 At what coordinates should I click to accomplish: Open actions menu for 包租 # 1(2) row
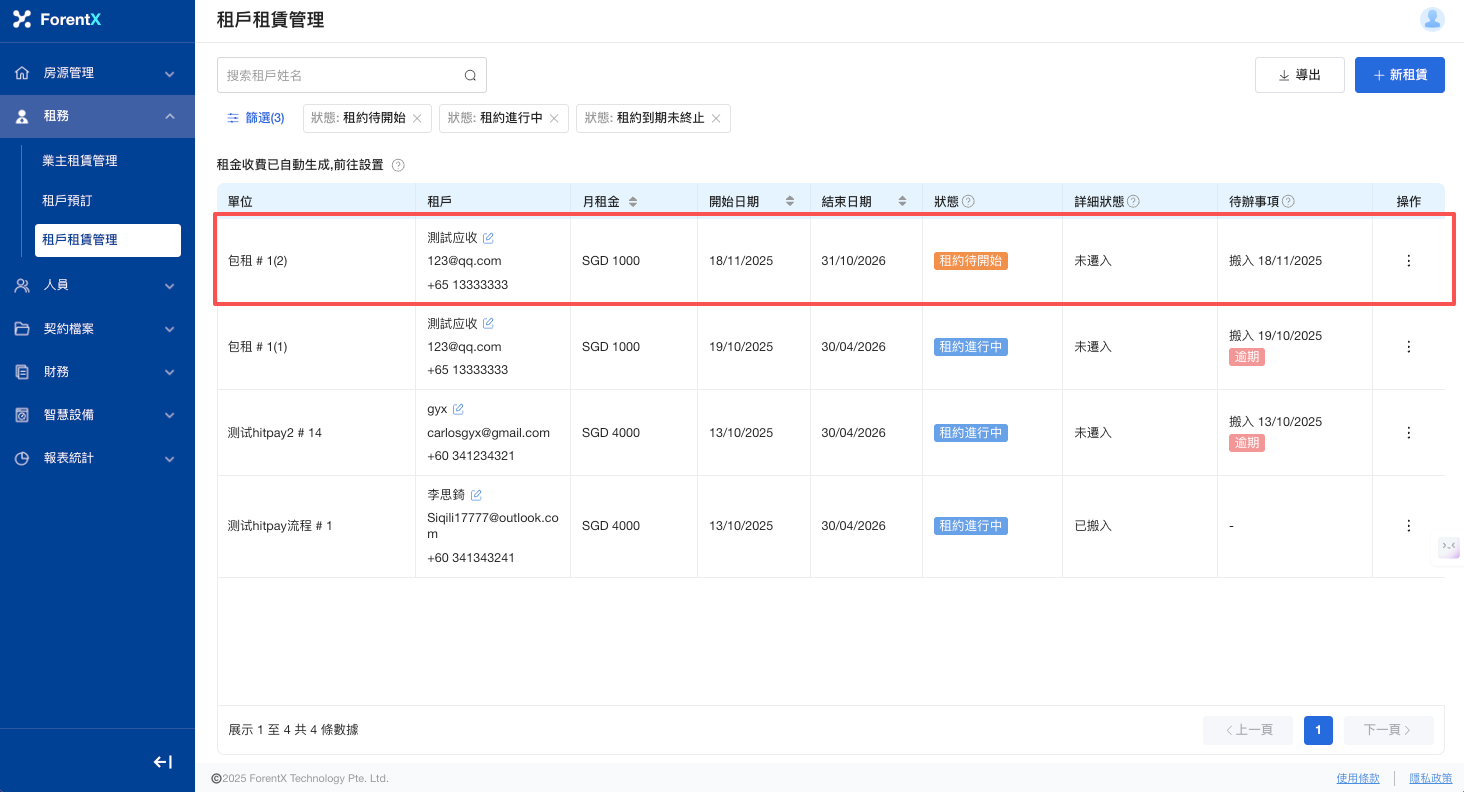pos(1408,261)
